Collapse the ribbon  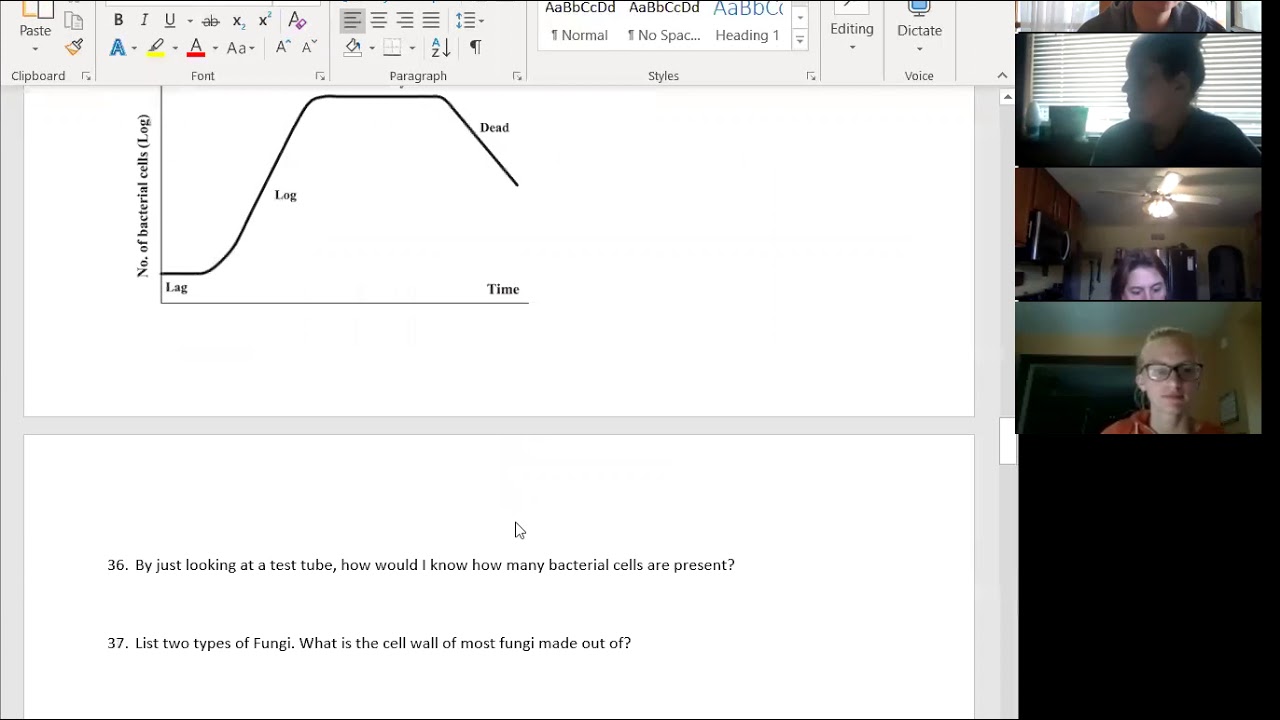(x=1002, y=76)
